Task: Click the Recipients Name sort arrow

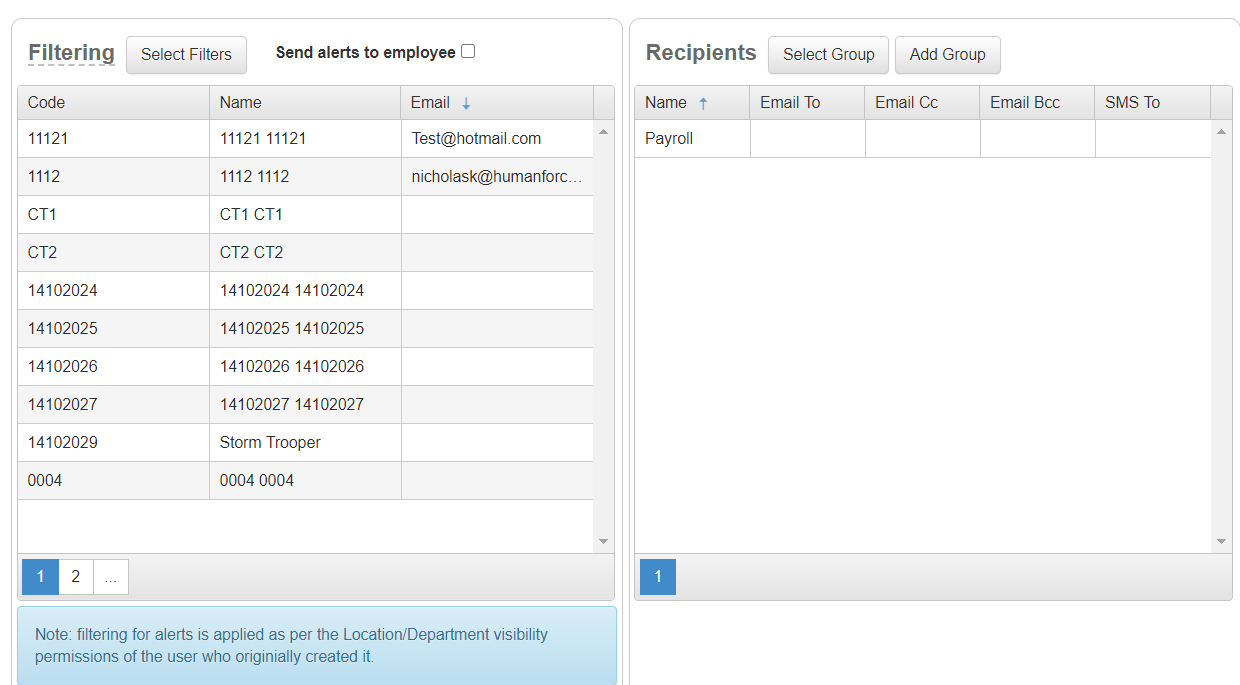Action: (x=703, y=103)
